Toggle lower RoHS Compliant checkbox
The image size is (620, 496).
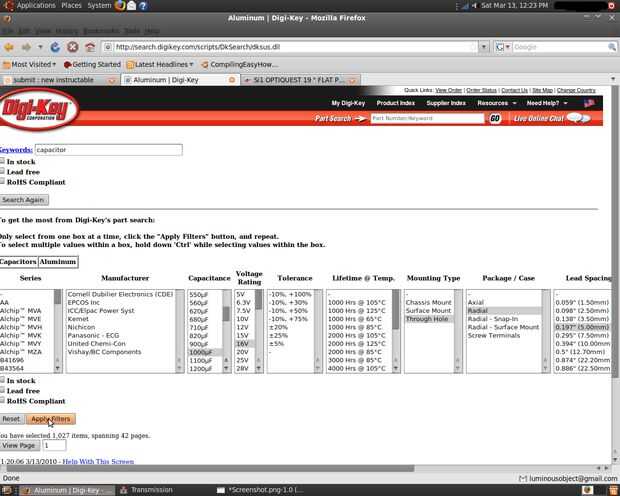pos(2,400)
